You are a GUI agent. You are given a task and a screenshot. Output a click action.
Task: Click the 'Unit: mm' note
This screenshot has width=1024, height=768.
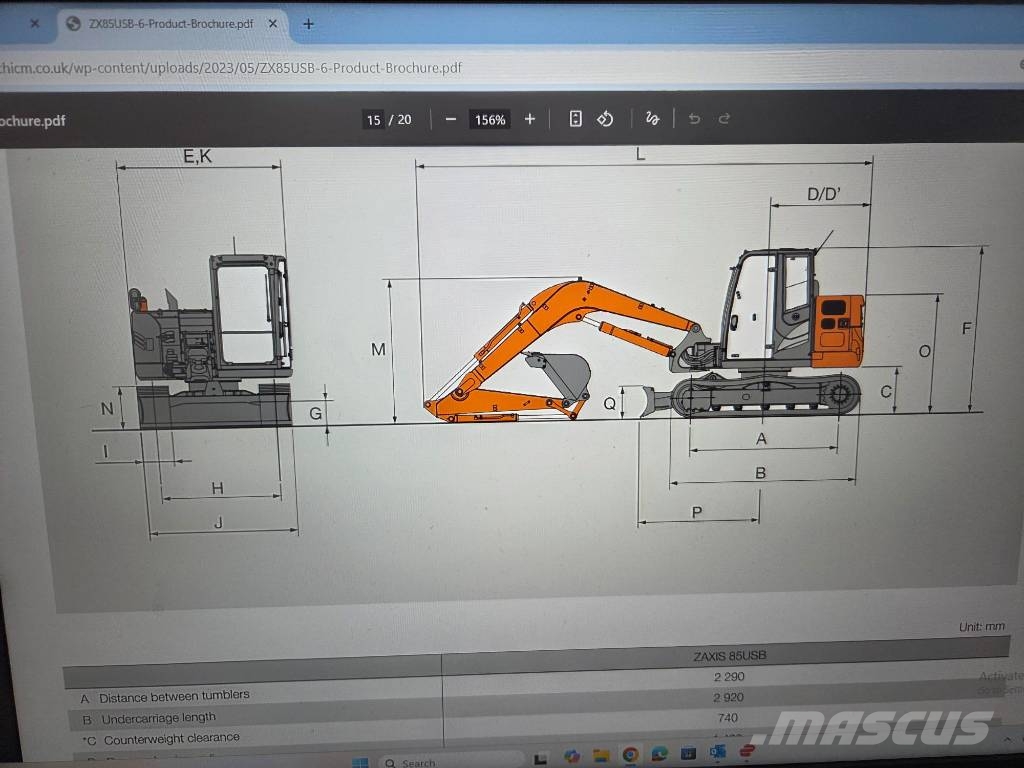coord(982,626)
